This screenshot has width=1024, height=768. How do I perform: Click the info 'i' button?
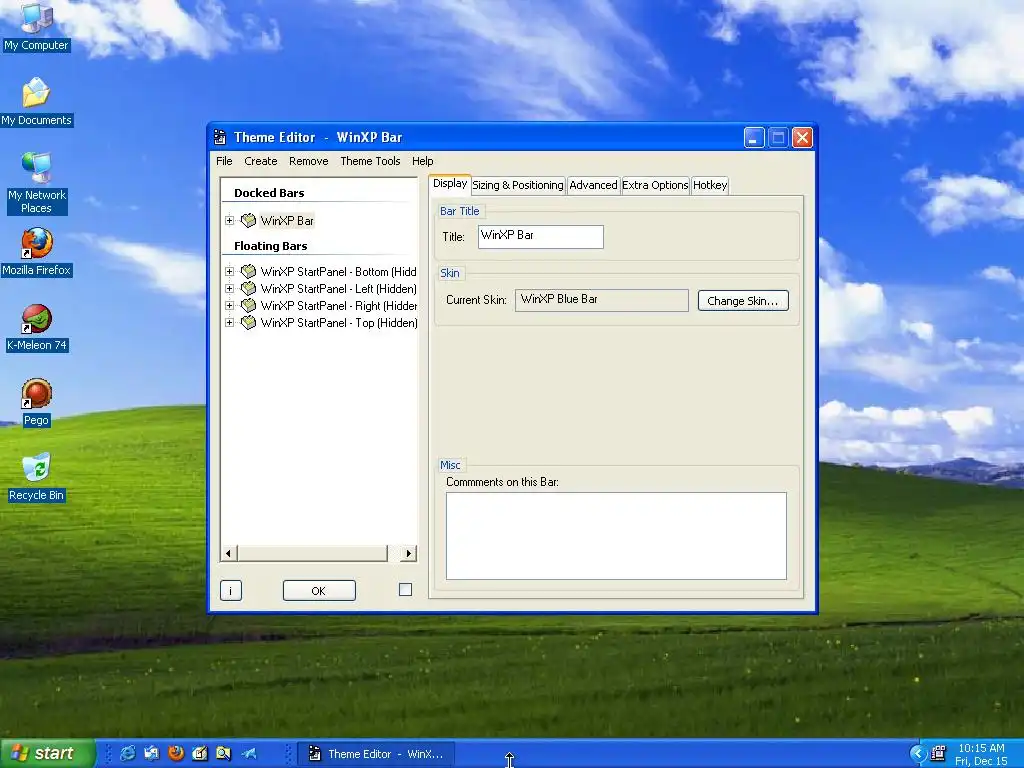click(x=231, y=591)
